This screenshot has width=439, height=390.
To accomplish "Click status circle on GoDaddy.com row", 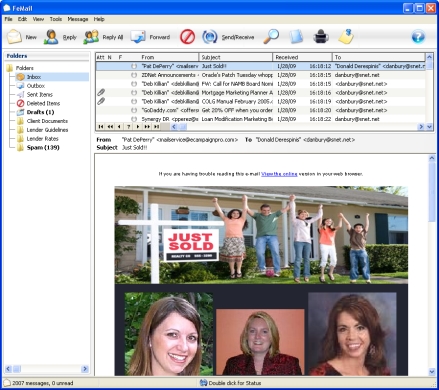I will coord(134,110).
